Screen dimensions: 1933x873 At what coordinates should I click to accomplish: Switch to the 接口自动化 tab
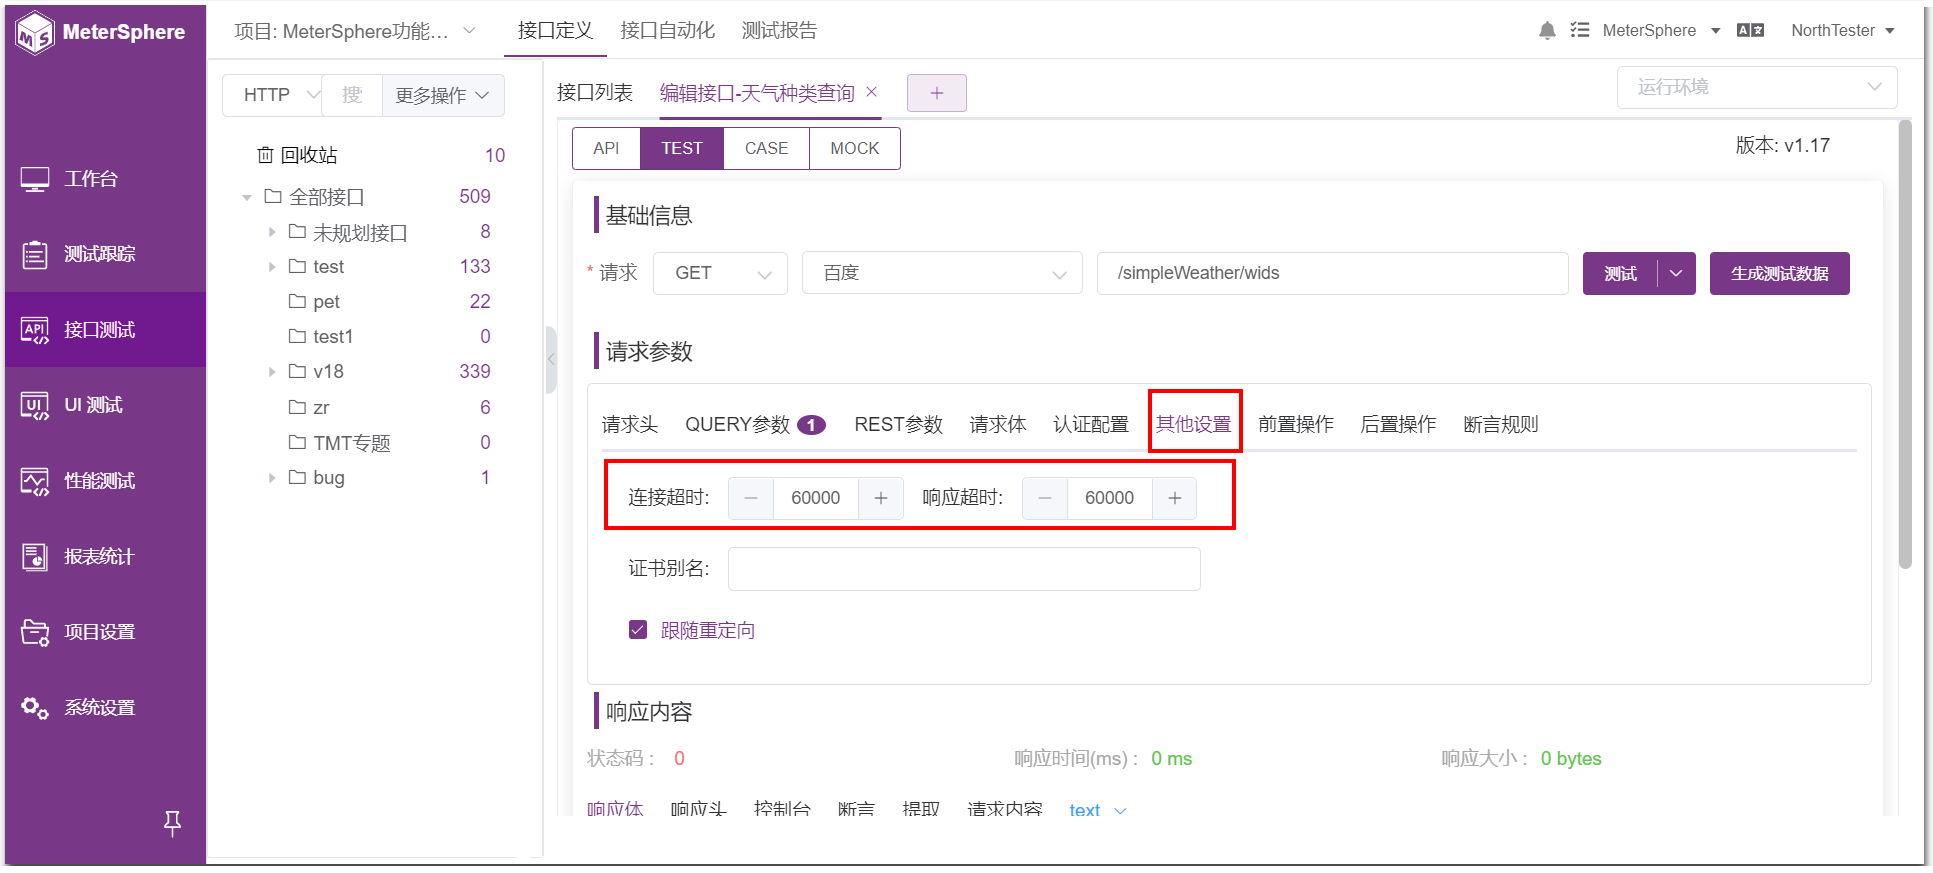[667, 31]
